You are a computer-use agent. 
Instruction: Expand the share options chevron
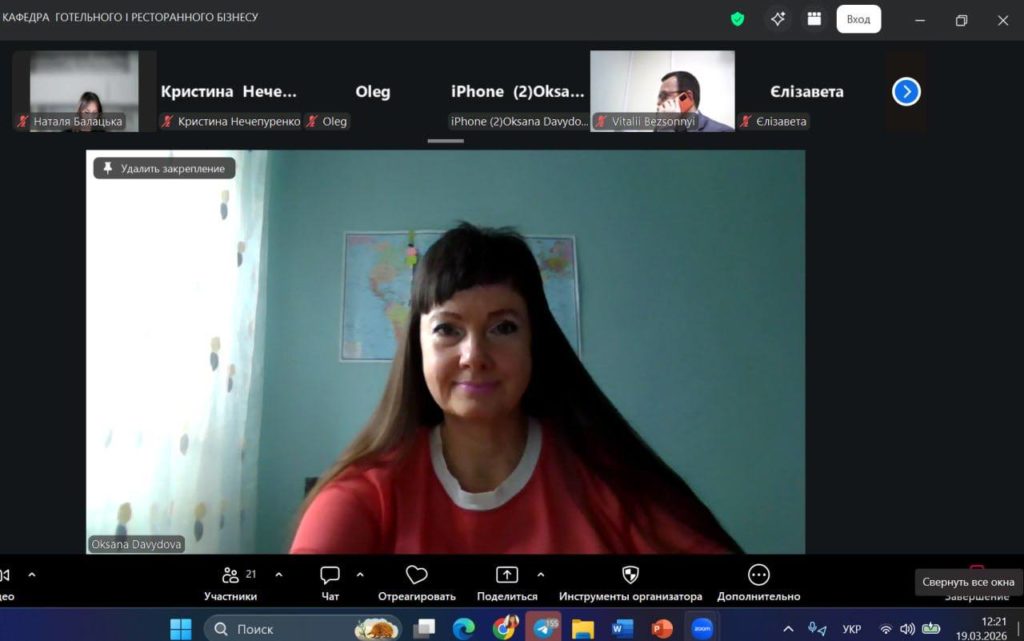541,575
